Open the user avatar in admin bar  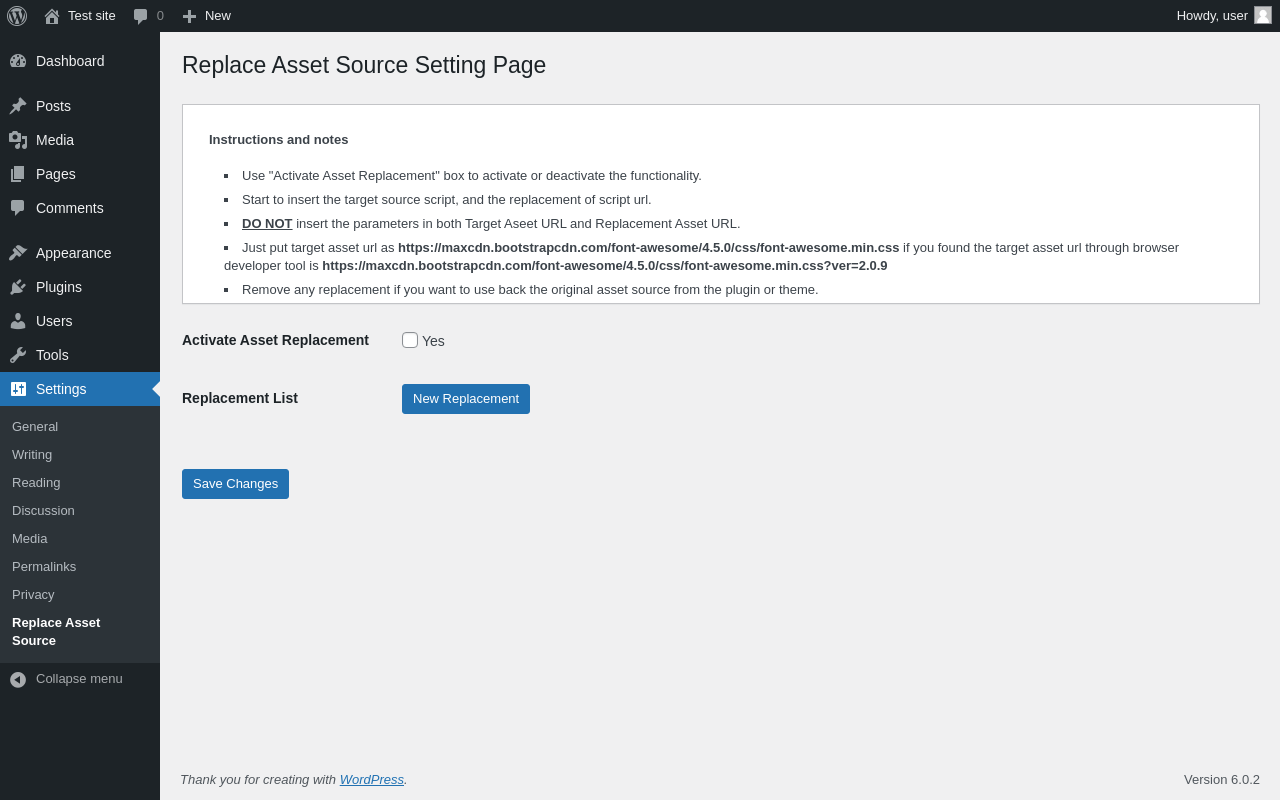(x=1263, y=15)
